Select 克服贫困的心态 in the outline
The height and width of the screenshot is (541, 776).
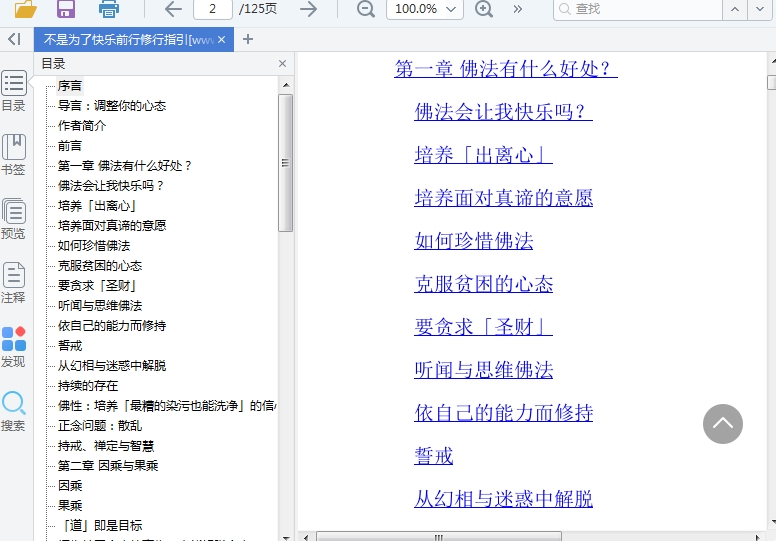[100, 266]
